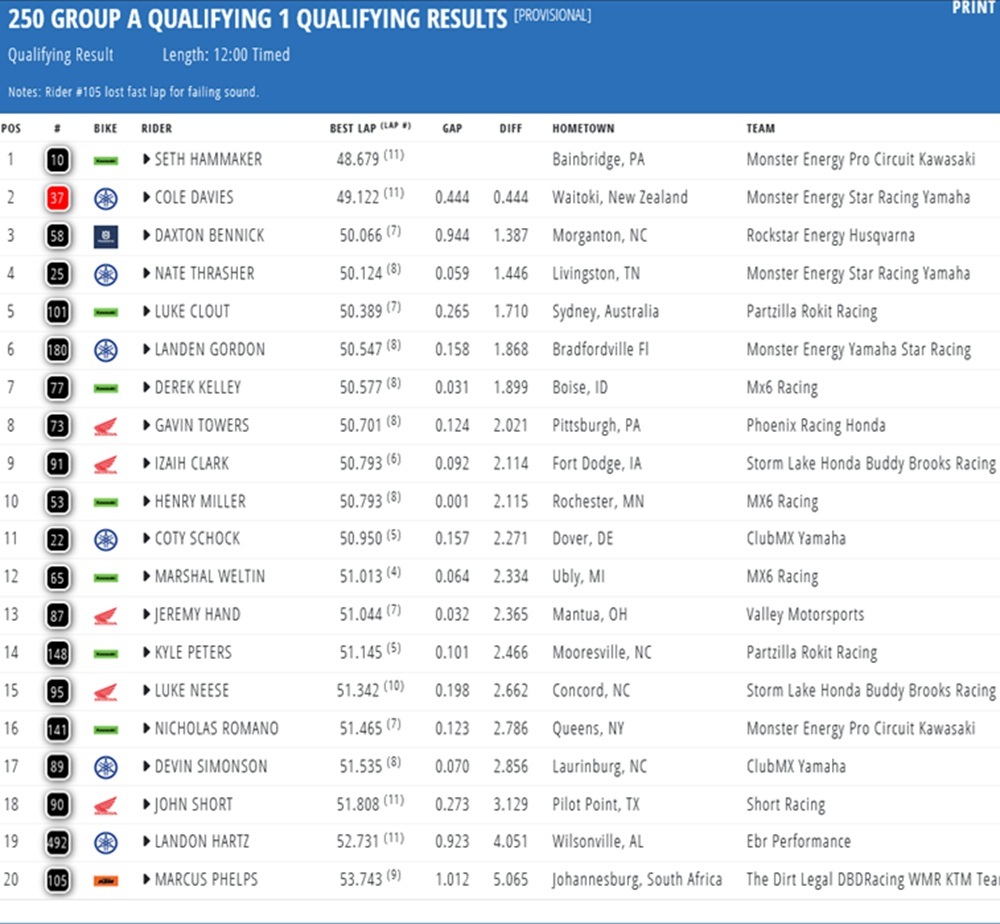The height and width of the screenshot is (924, 1000).
Task: Click rider name Landen Gordon
Action: [210, 350]
